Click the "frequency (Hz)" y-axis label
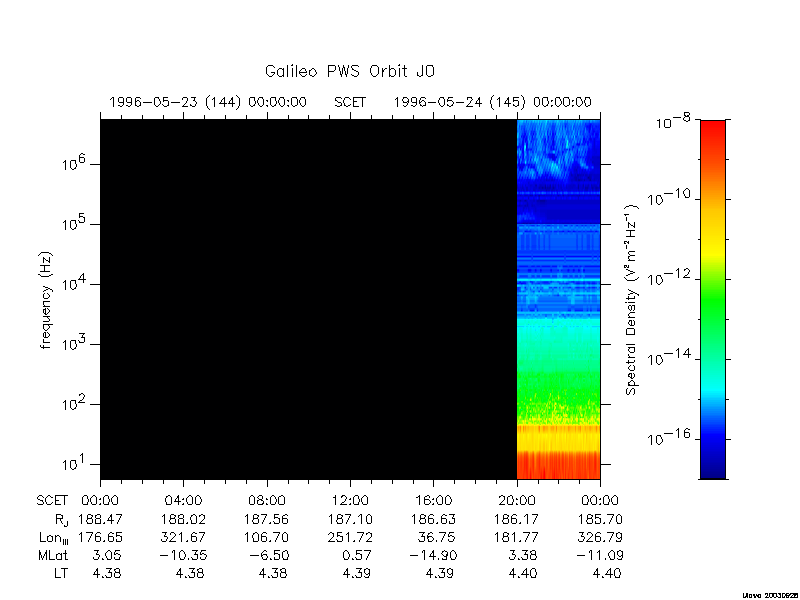The image size is (800, 600). click(x=46, y=299)
